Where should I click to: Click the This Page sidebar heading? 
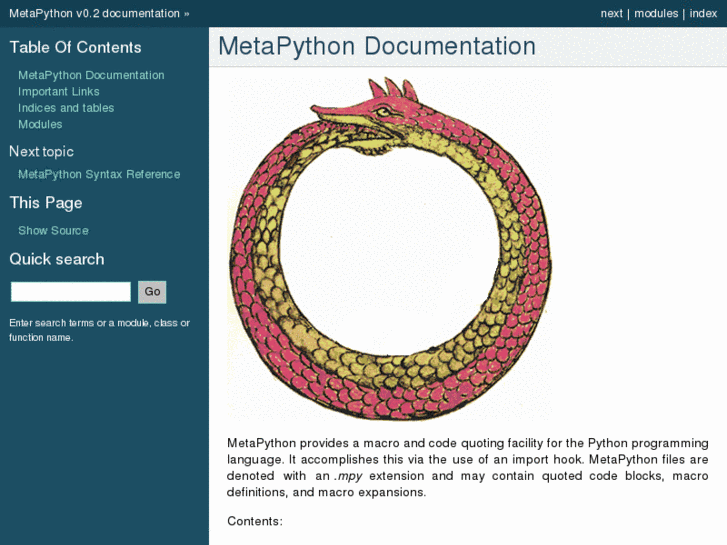[x=45, y=203]
